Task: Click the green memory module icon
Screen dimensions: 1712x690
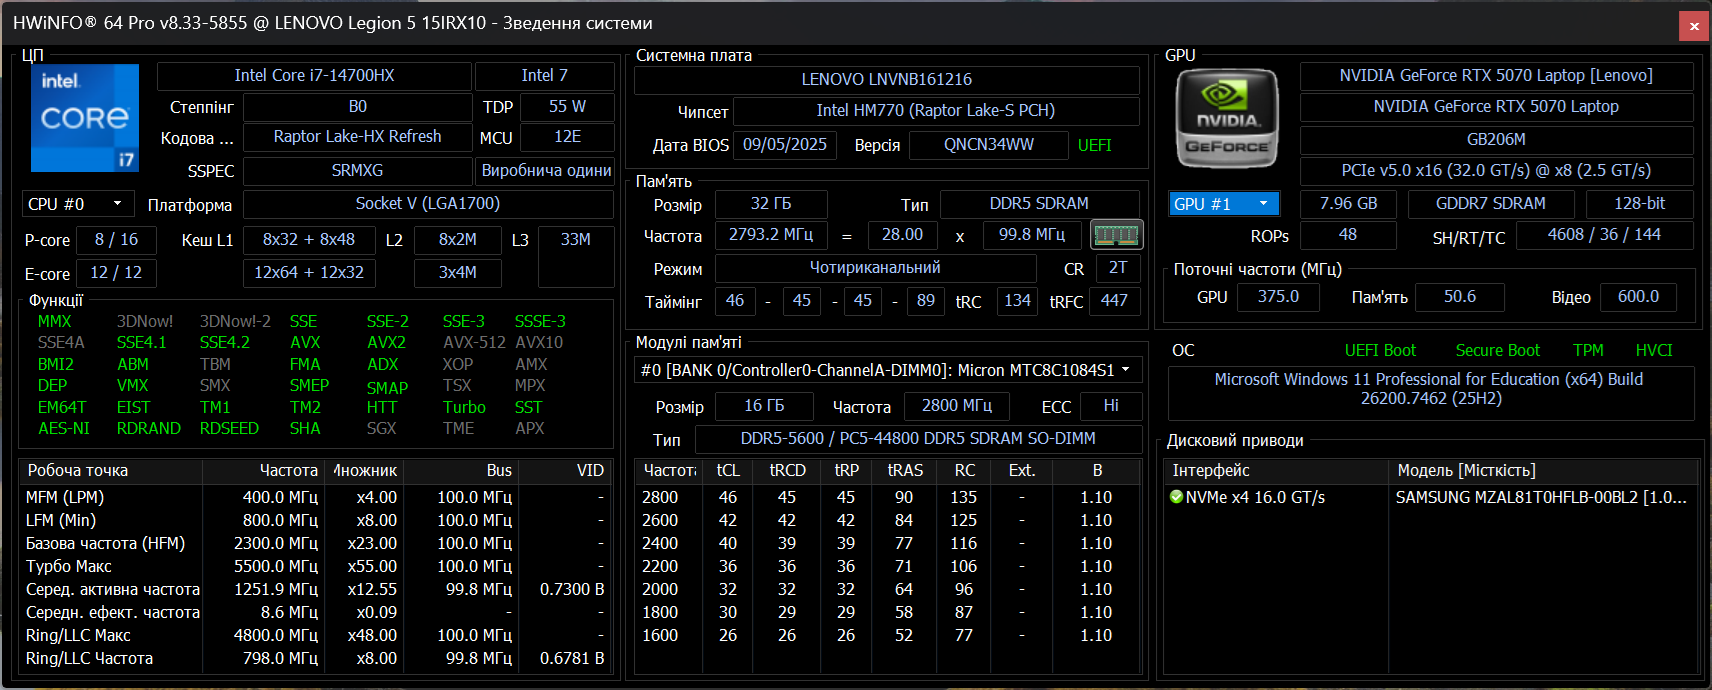Action: [1116, 235]
